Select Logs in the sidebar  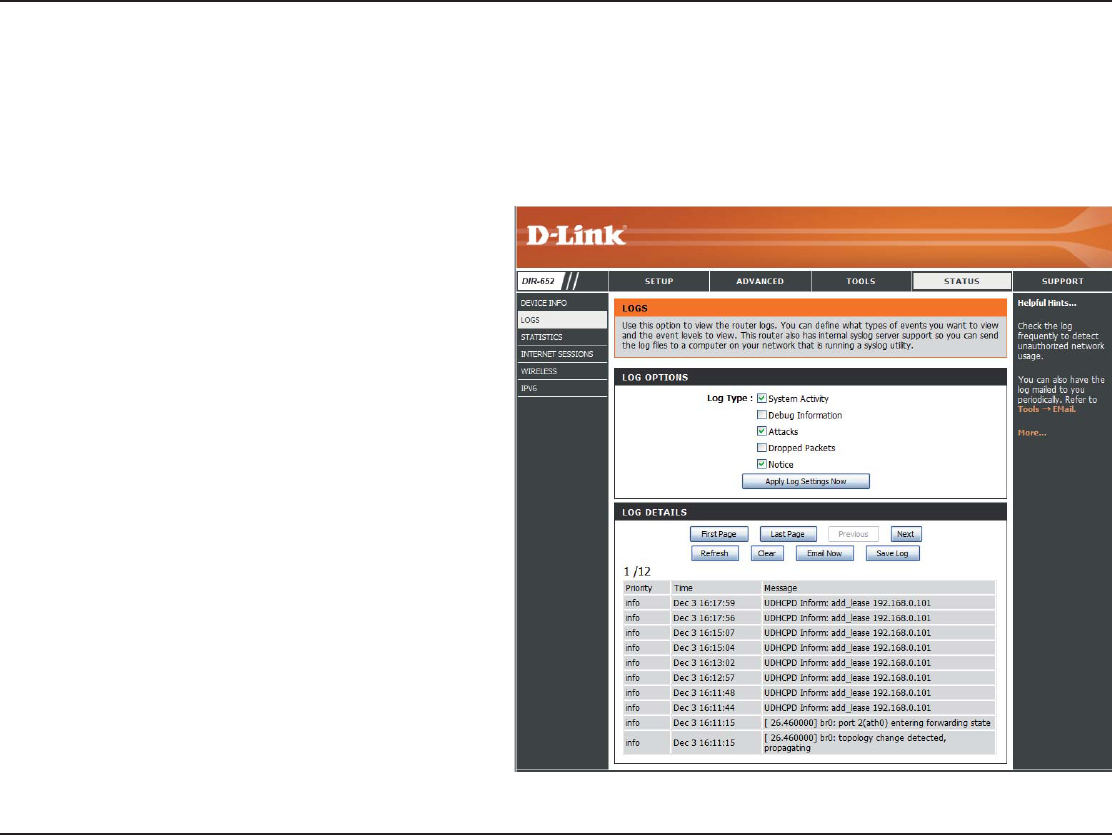tap(562, 320)
